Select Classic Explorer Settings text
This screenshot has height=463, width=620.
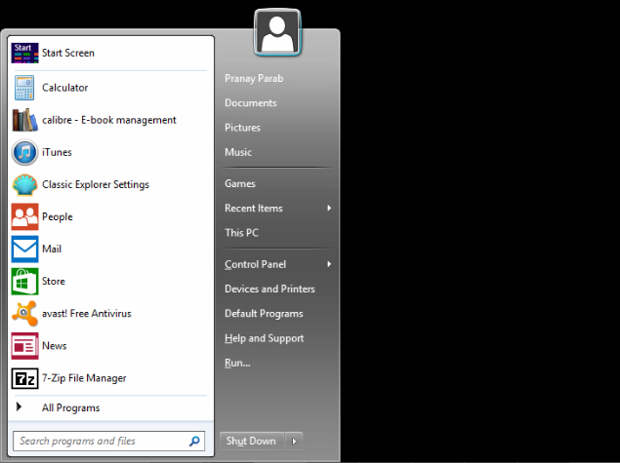96,185
